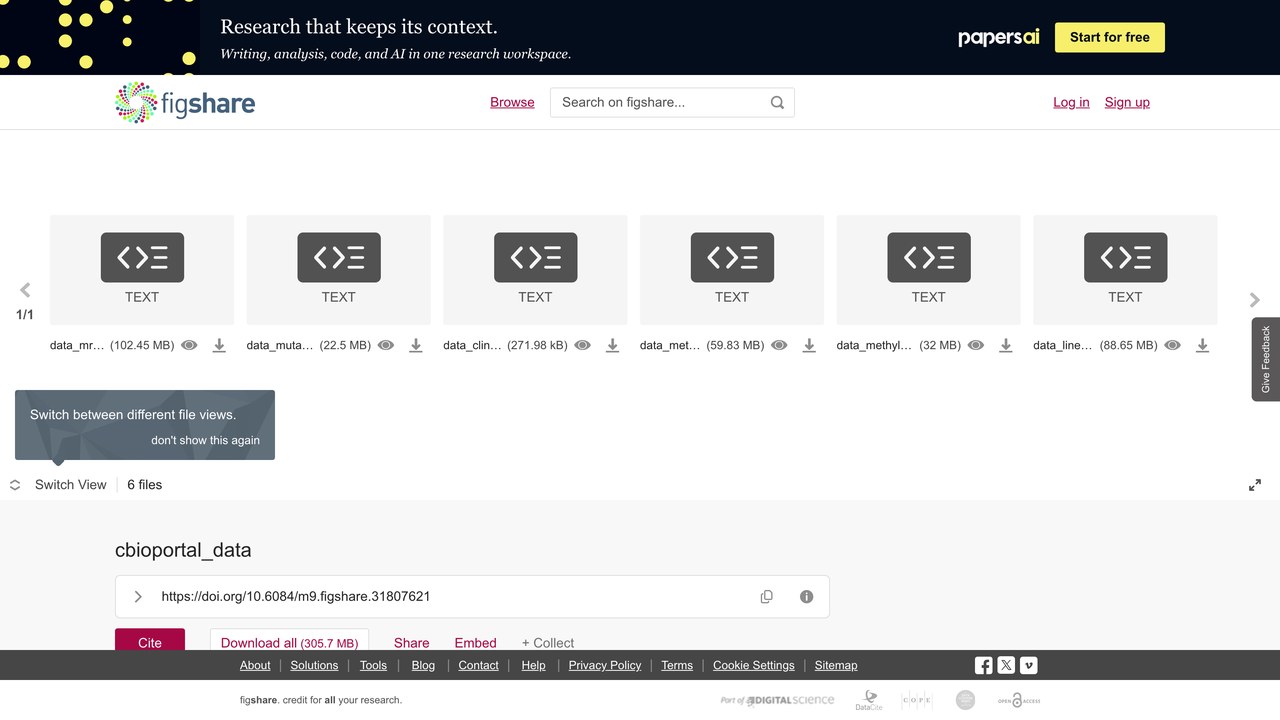Download the 271.98 kB data_clin file

(x=613, y=345)
